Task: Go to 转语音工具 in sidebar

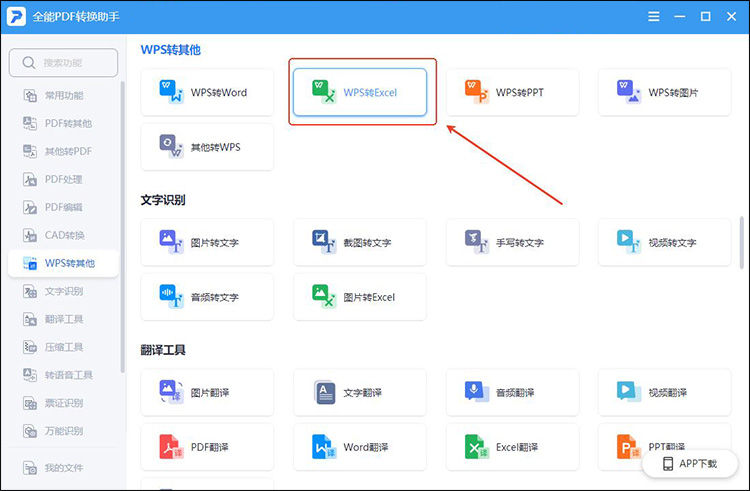Action: (x=63, y=375)
